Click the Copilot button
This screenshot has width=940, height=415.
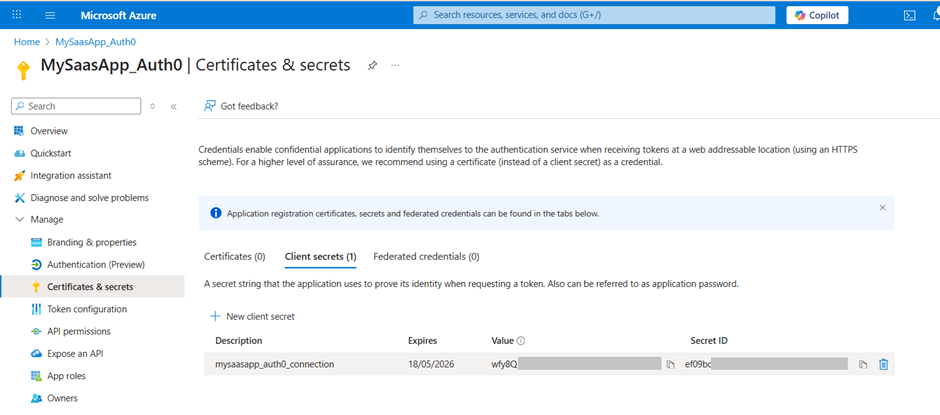(x=817, y=15)
